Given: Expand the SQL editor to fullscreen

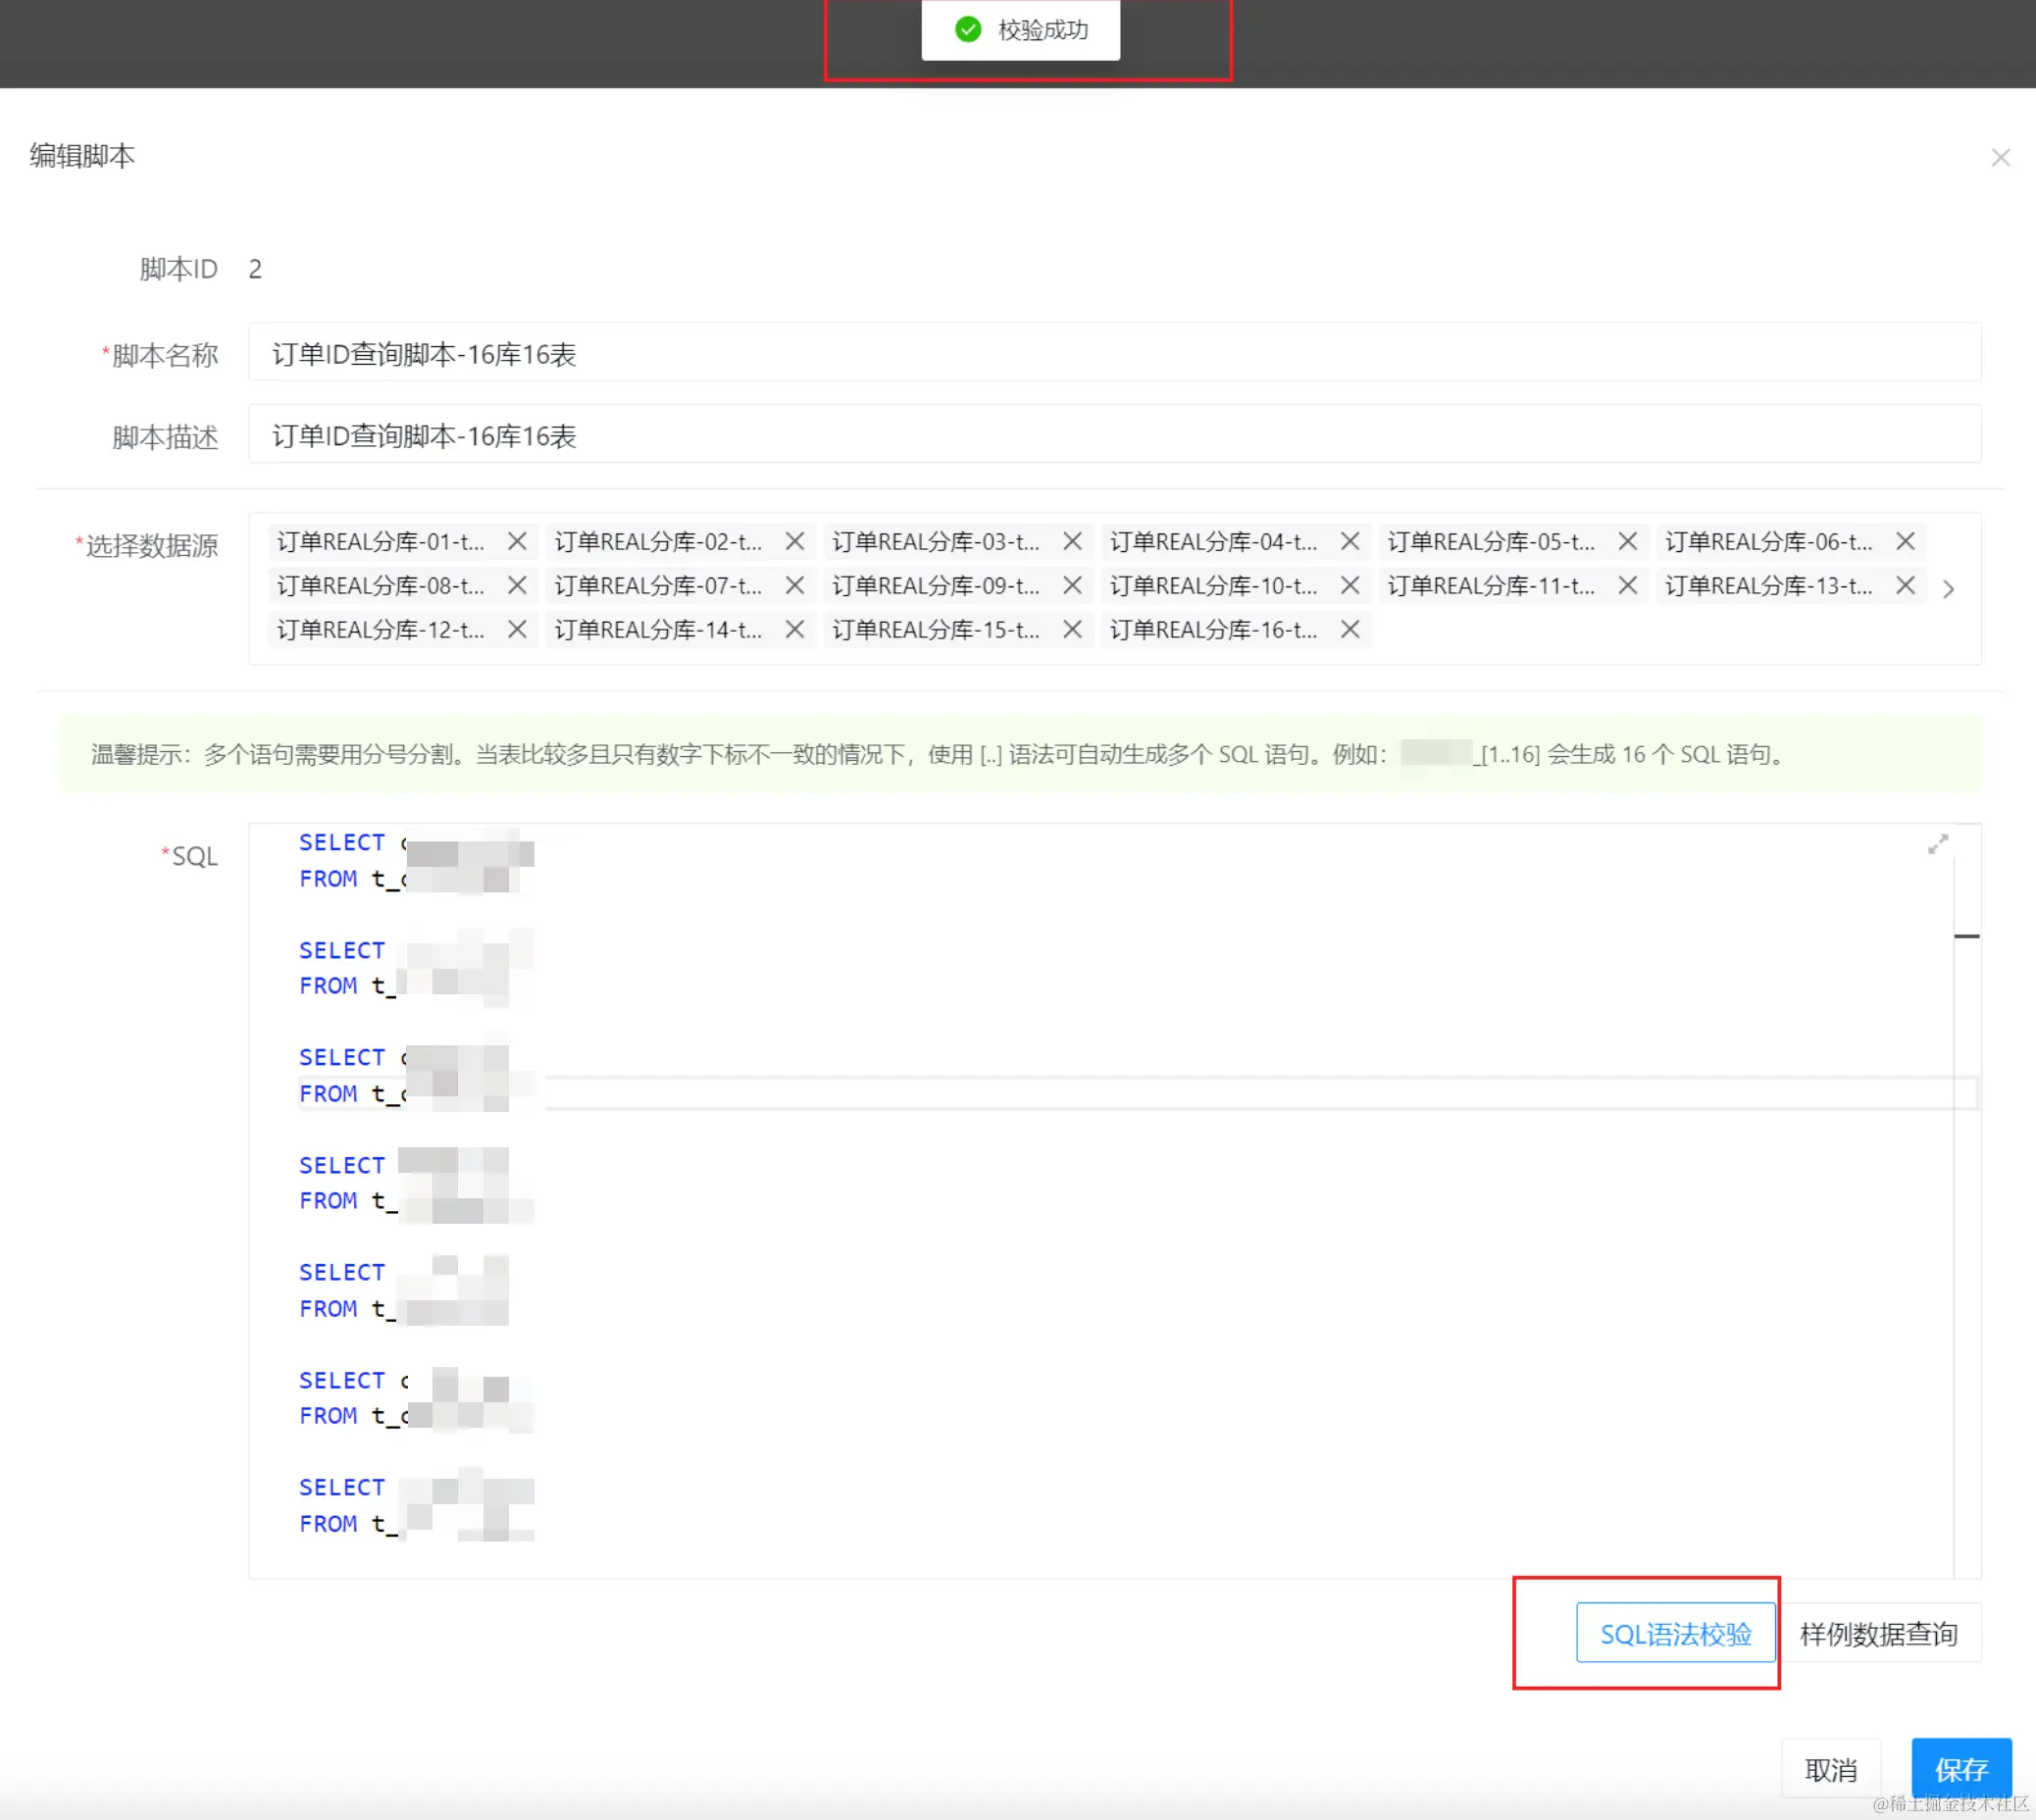Looking at the screenshot, I should 1938,845.
